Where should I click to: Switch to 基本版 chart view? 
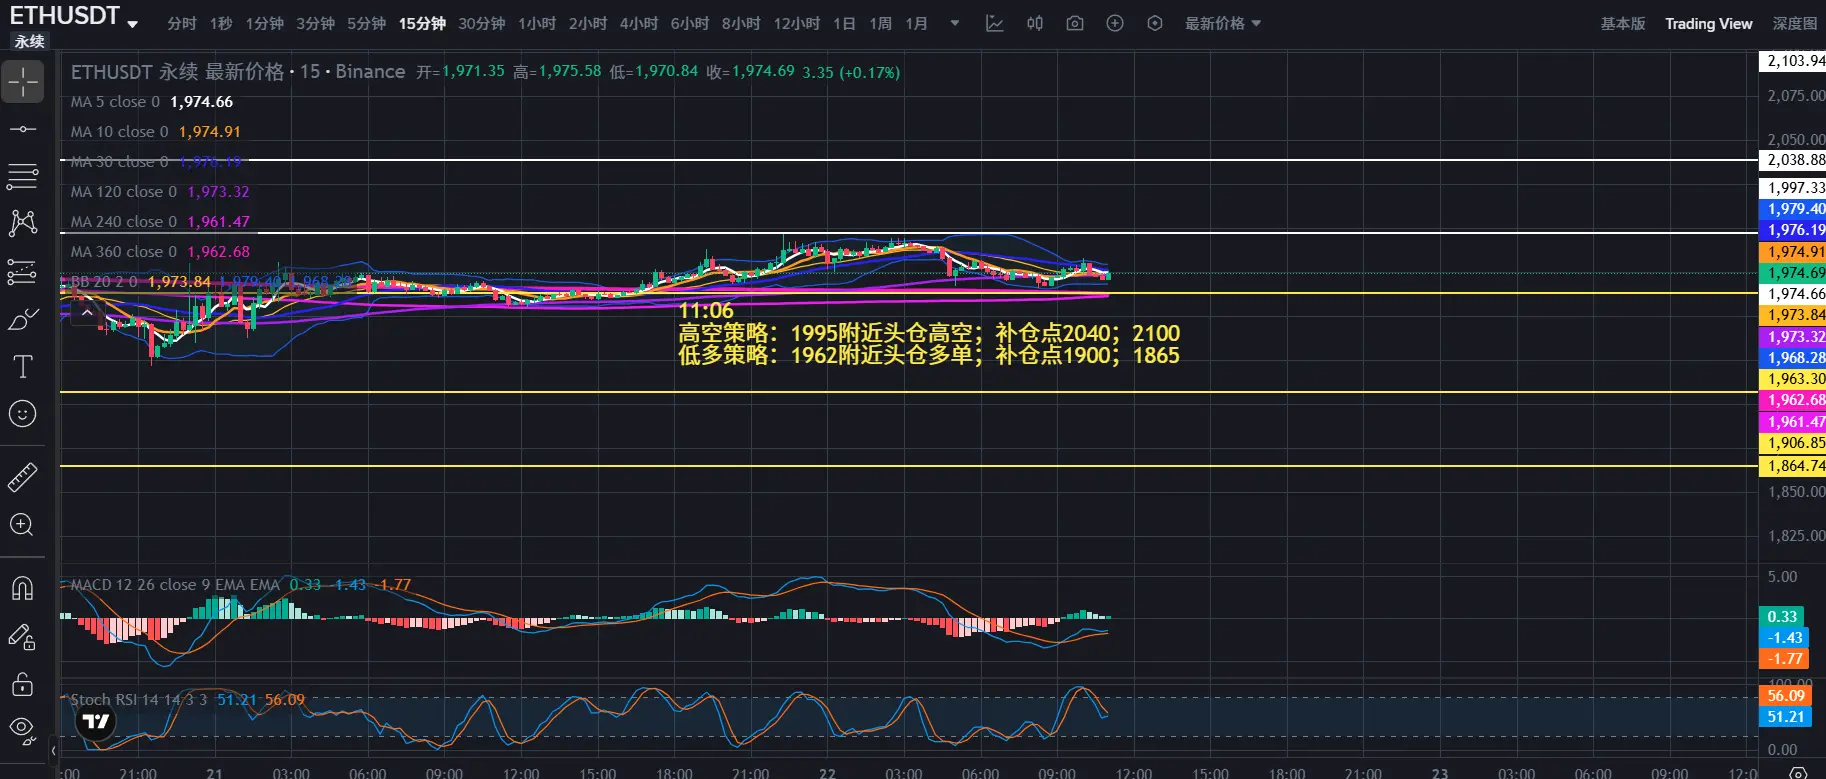click(1623, 23)
